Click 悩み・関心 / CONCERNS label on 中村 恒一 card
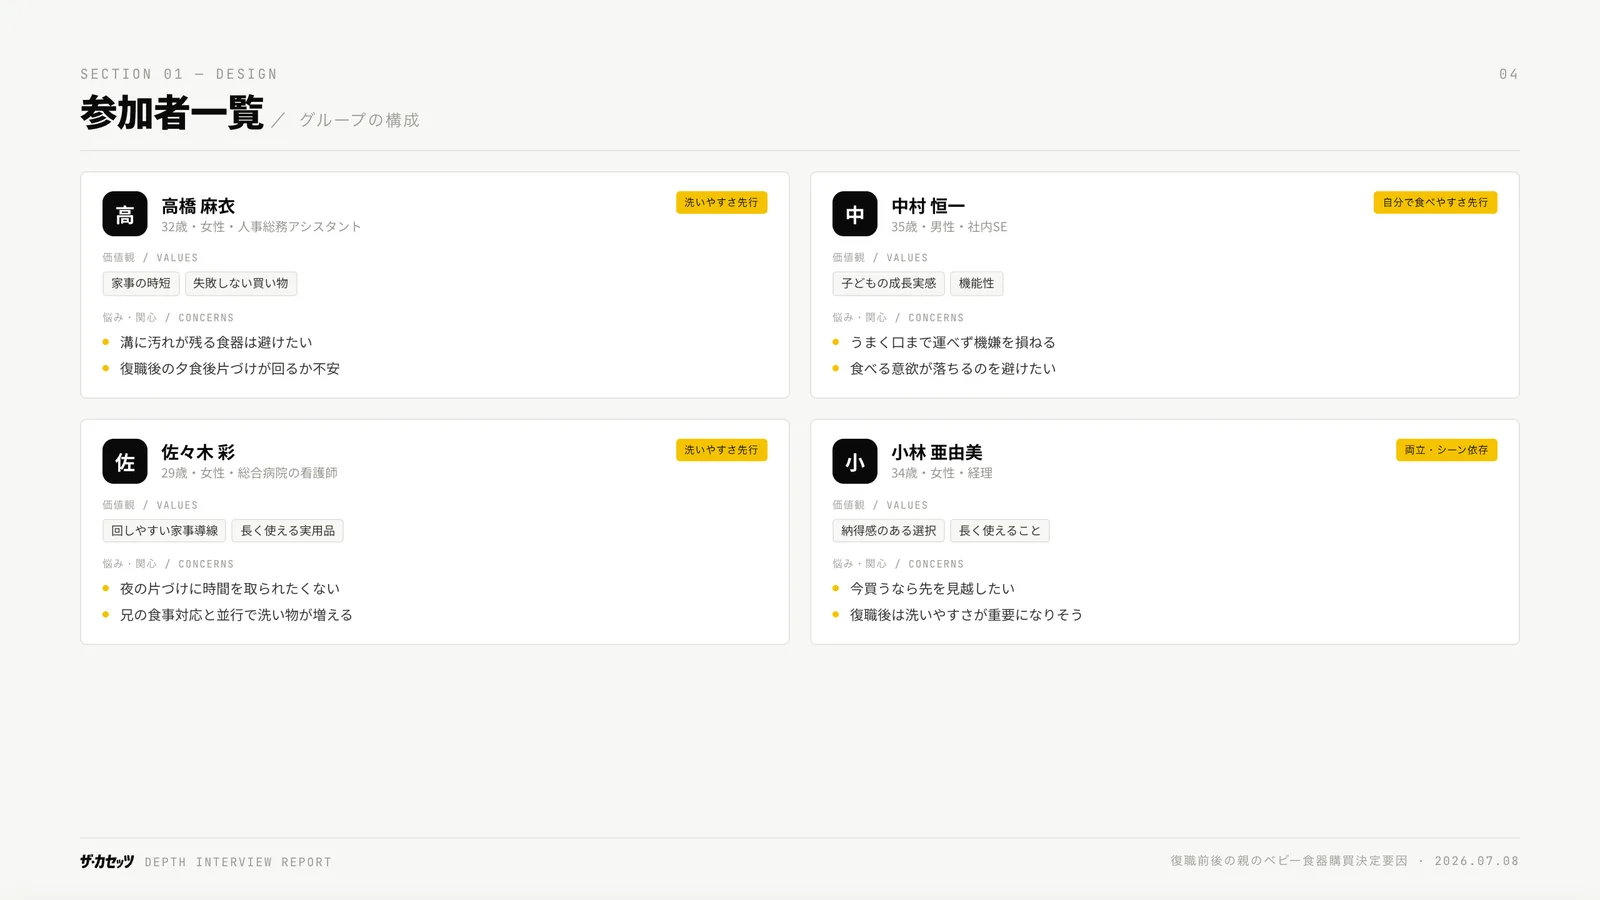 [x=898, y=318]
